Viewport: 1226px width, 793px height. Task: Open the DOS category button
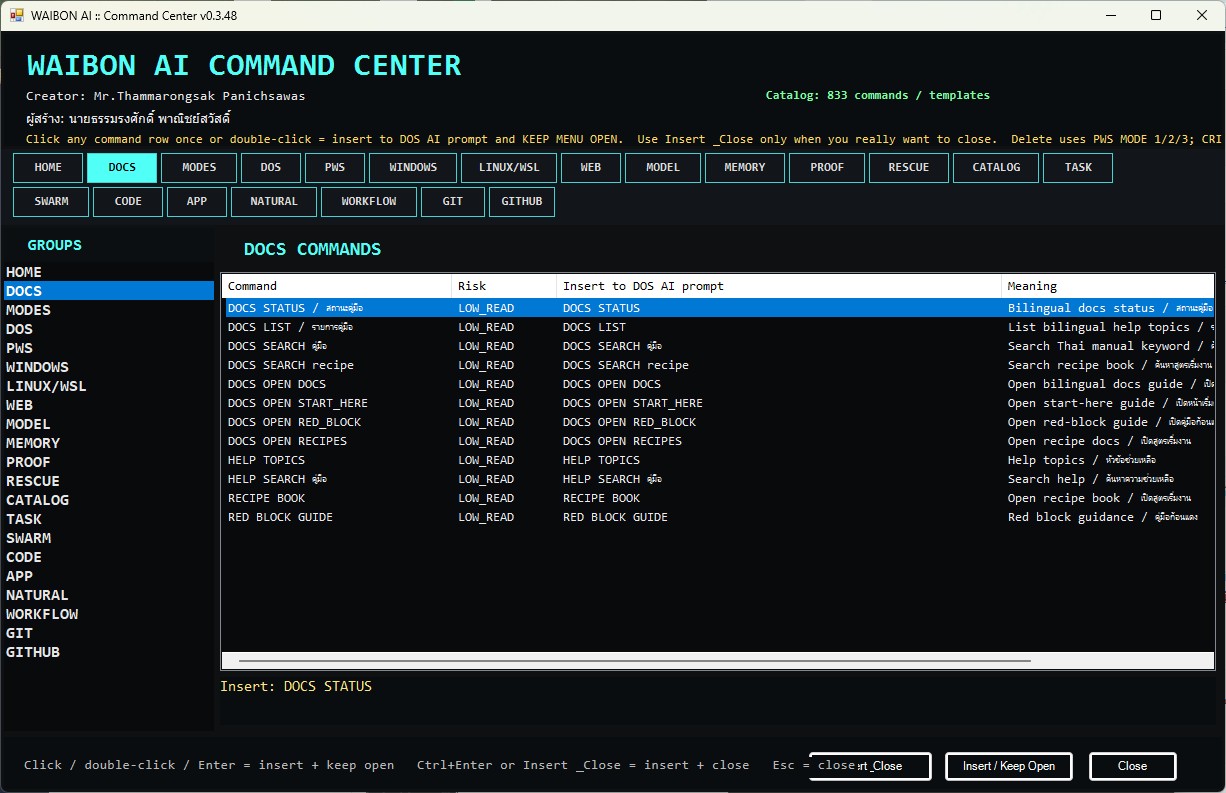pyautogui.click(x=270, y=168)
